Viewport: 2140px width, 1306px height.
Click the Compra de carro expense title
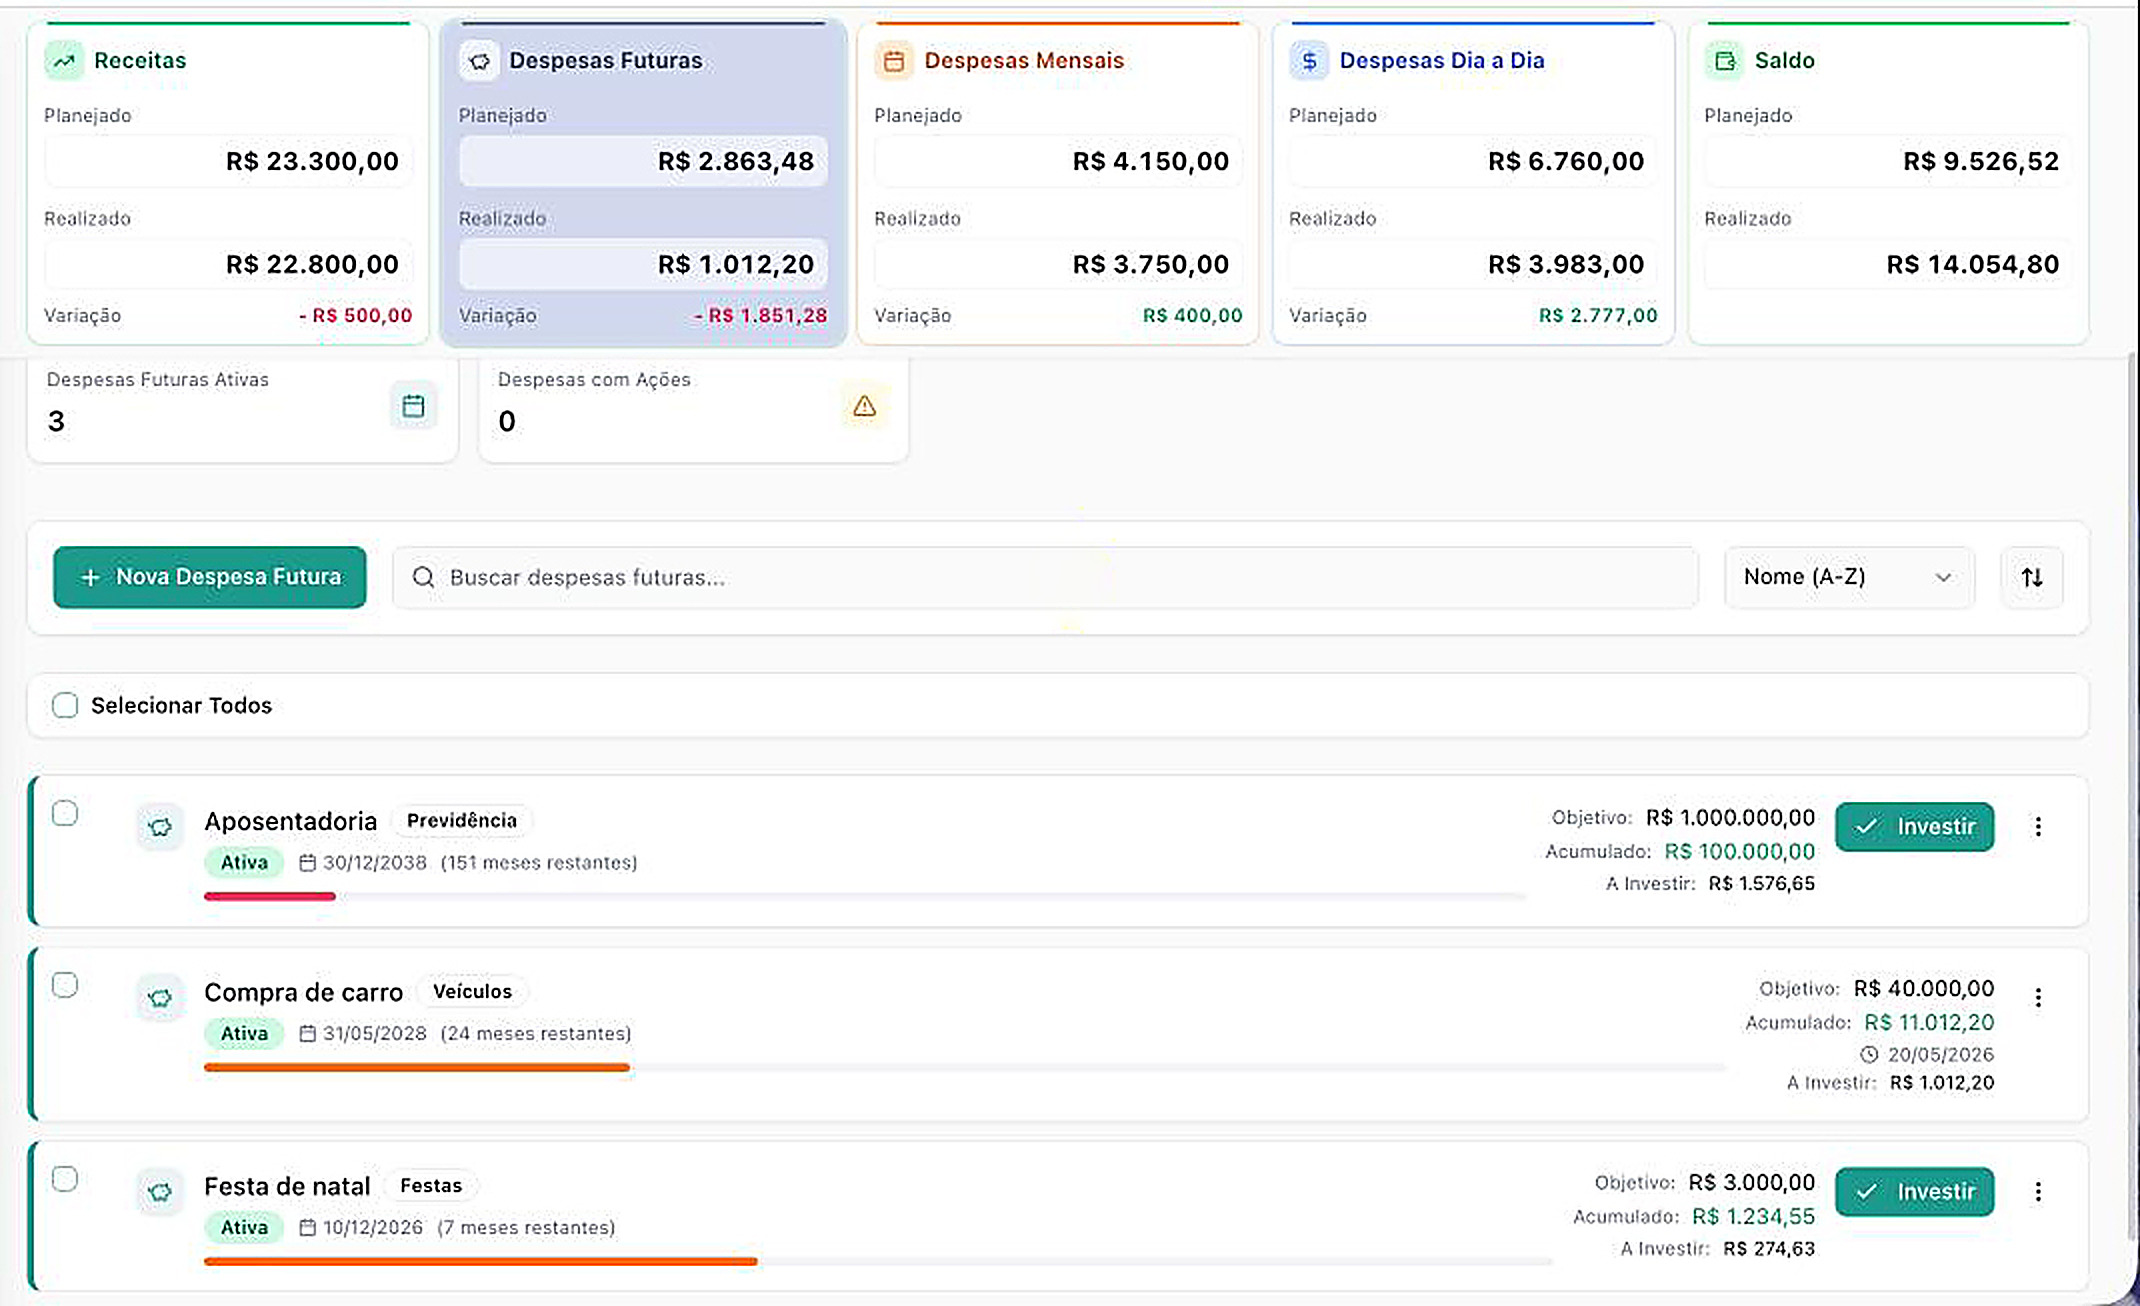pyautogui.click(x=304, y=993)
